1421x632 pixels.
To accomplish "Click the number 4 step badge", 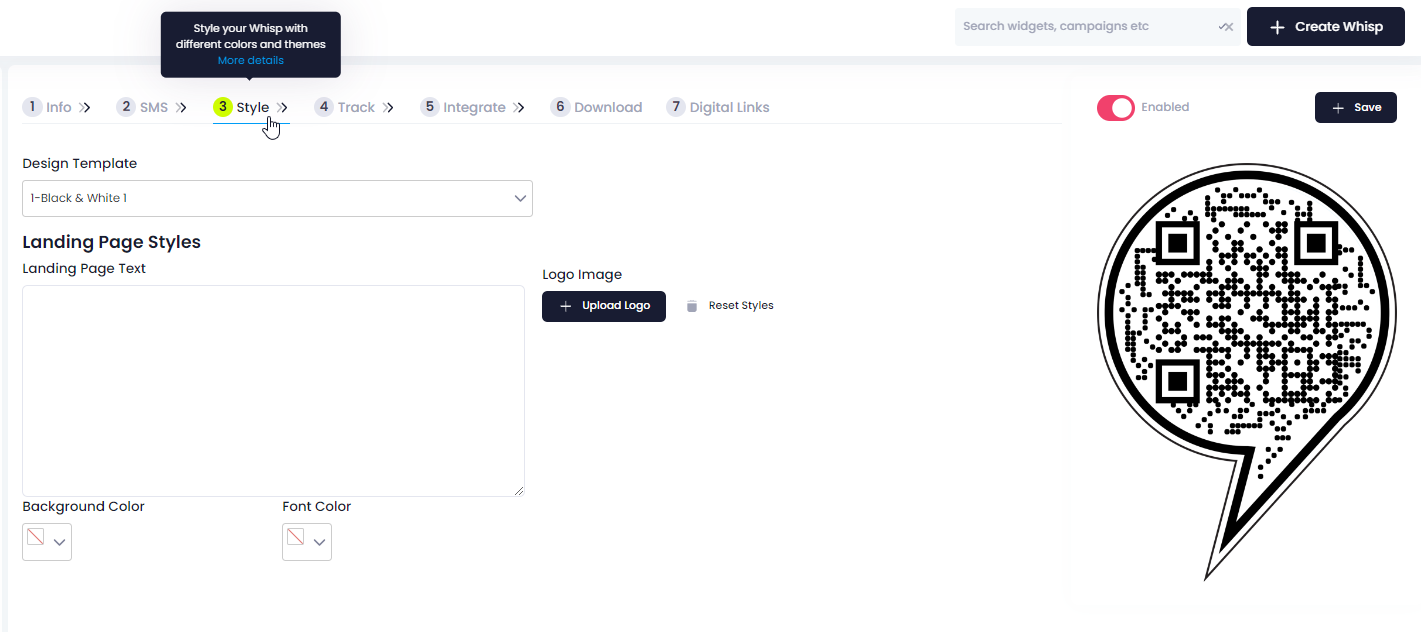I will [x=324, y=107].
